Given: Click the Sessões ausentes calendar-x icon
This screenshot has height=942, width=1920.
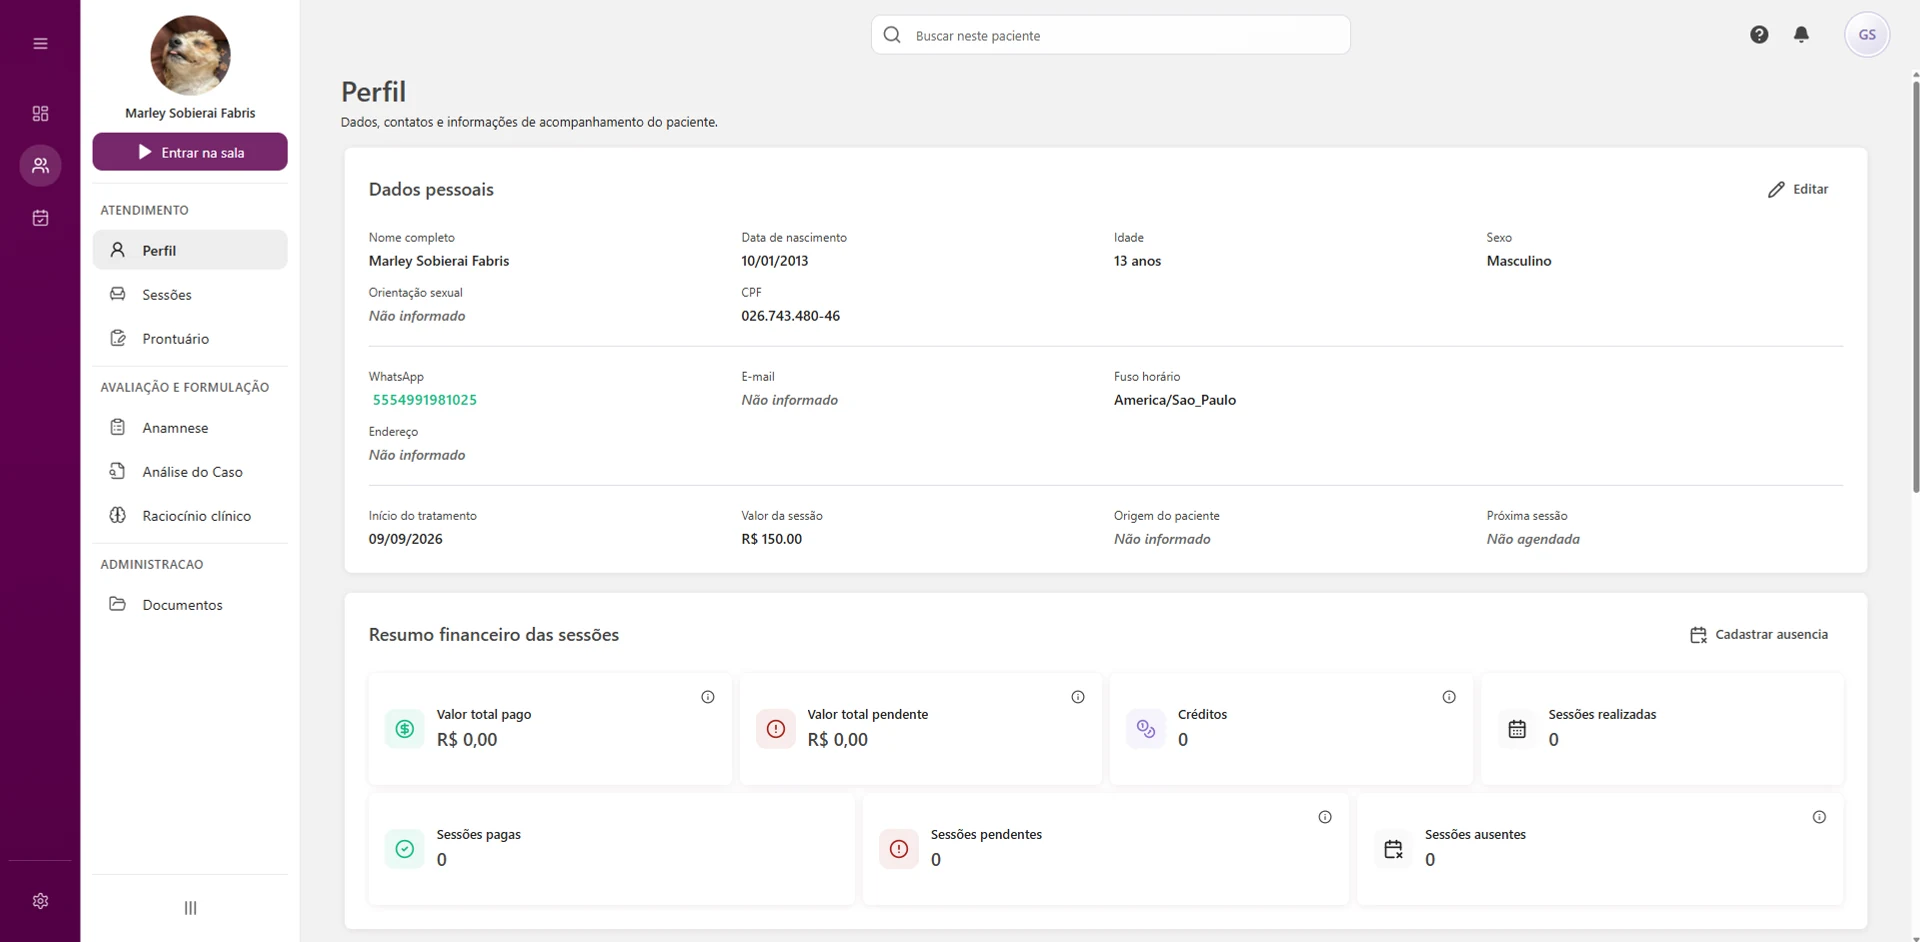Looking at the screenshot, I should [x=1393, y=849].
